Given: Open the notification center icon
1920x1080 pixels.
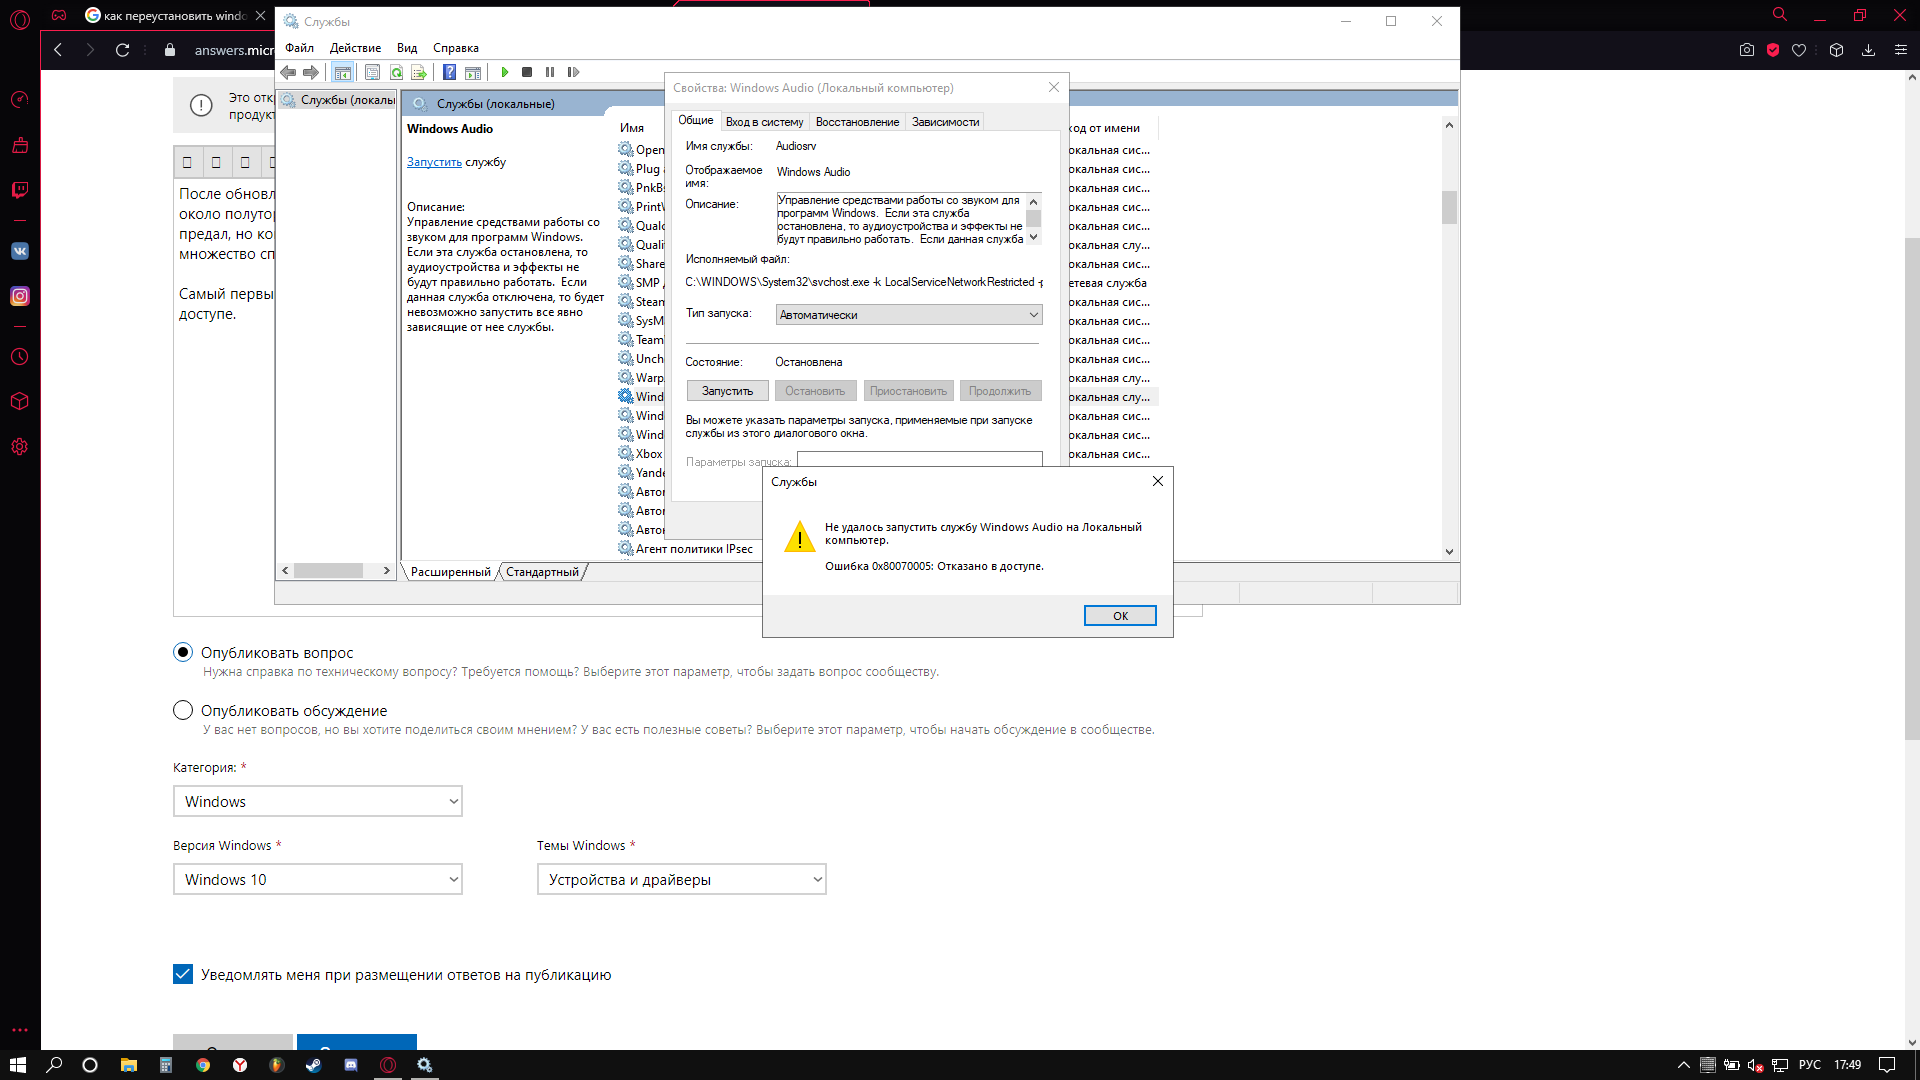Looking at the screenshot, I should tap(1887, 1065).
